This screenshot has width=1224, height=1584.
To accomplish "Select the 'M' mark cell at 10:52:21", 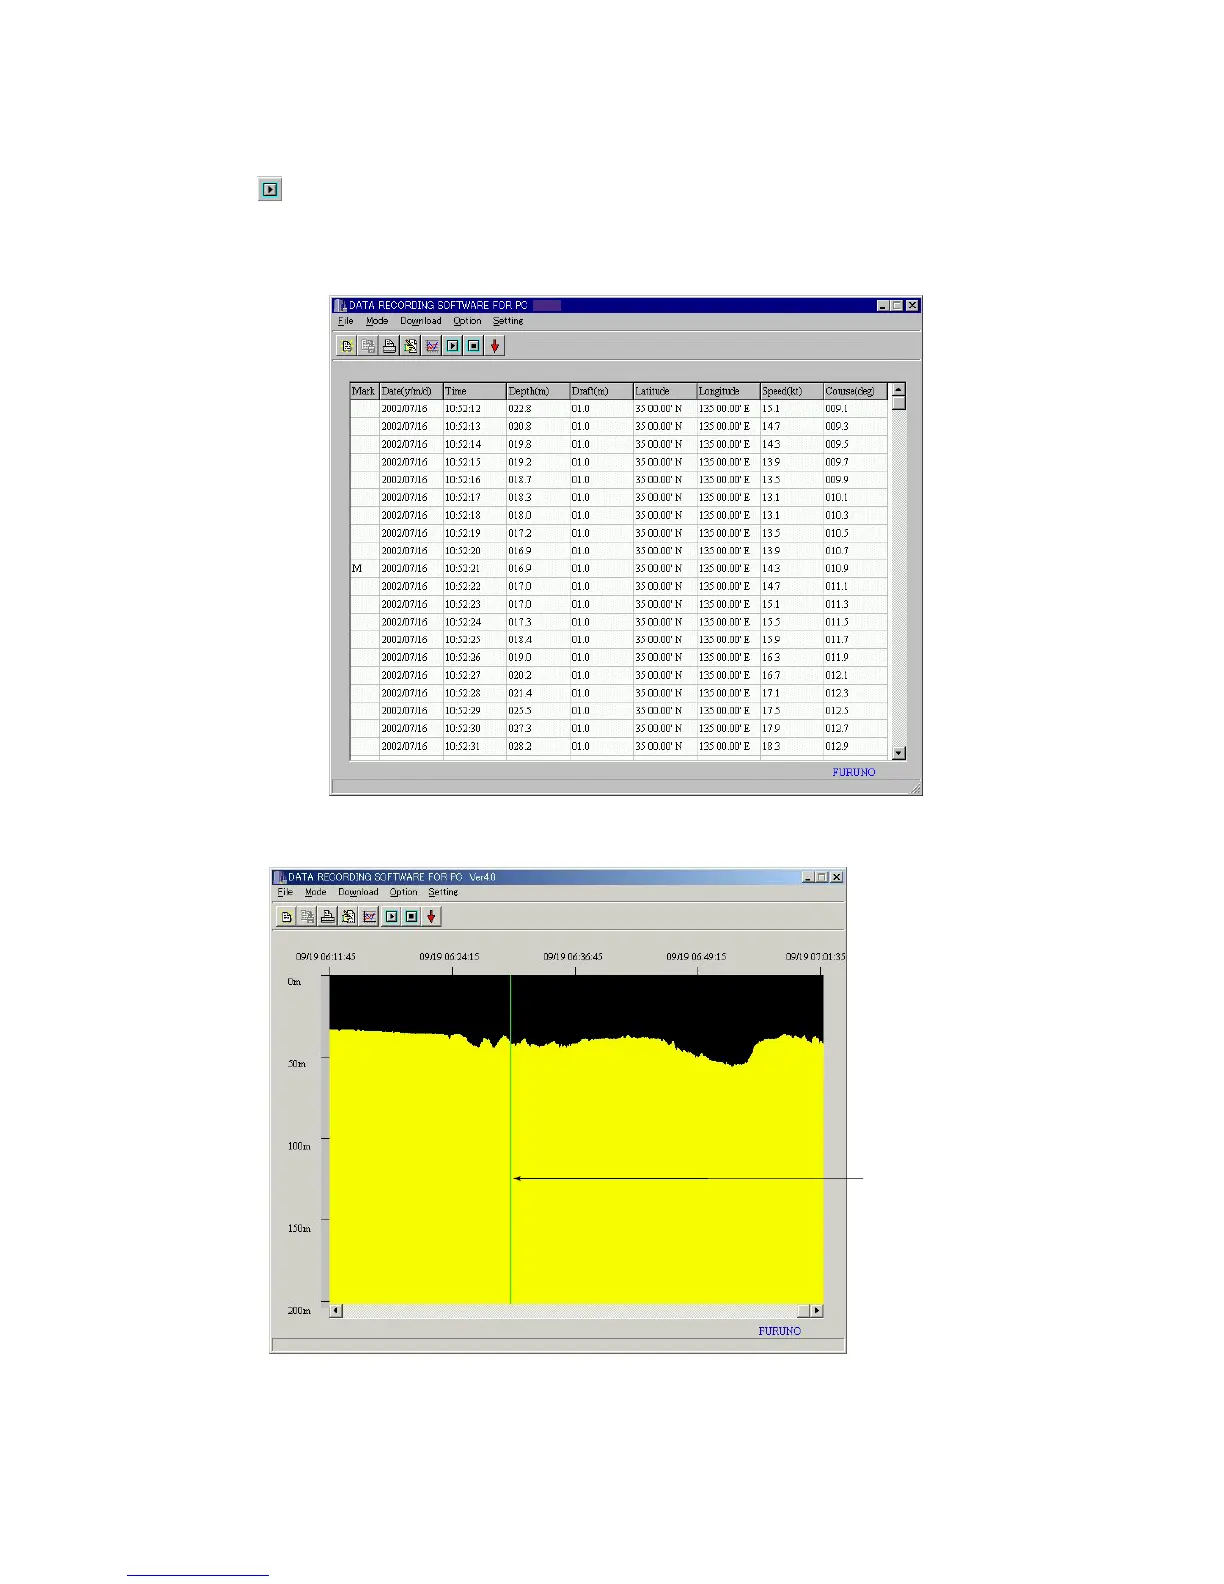I will (364, 568).
